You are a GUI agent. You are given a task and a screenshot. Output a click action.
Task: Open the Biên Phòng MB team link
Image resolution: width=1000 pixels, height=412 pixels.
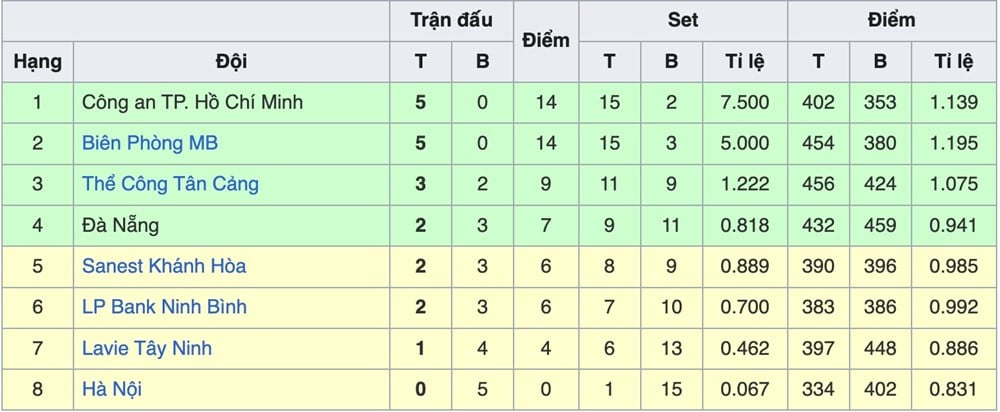149,143
